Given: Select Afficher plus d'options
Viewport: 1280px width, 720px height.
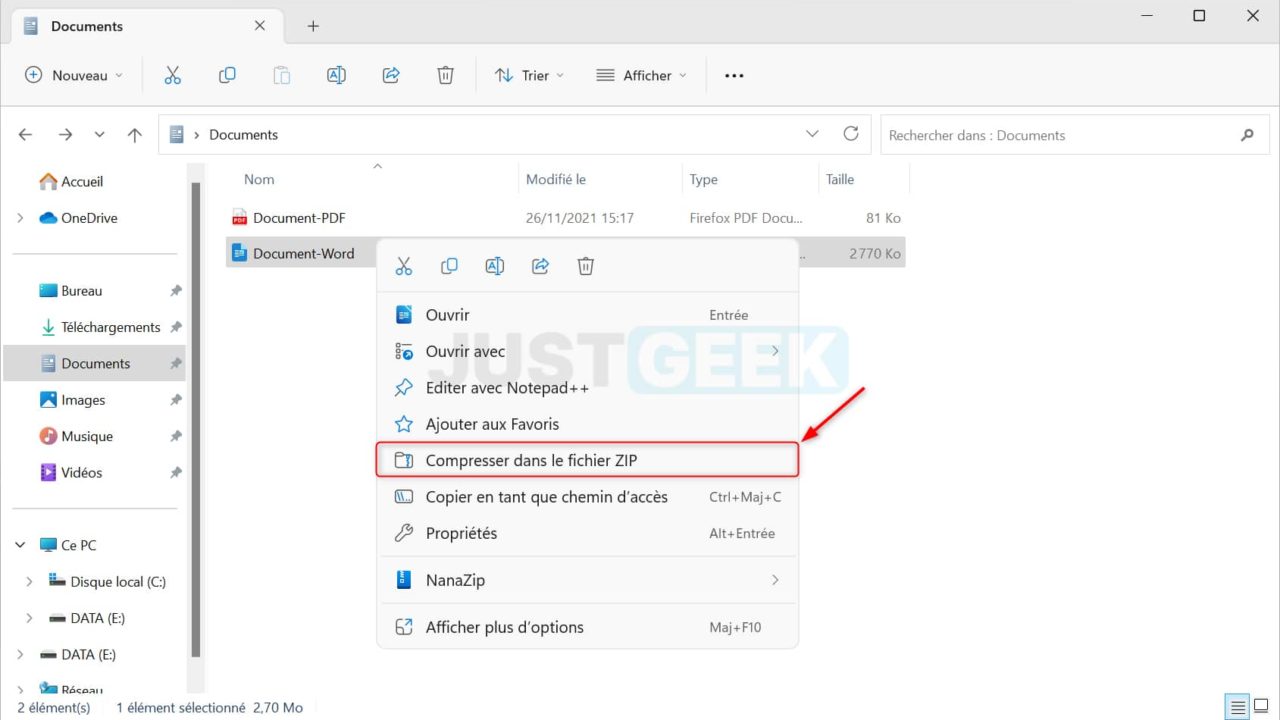Looking at the screenshot, I should [x=587, y=627].
